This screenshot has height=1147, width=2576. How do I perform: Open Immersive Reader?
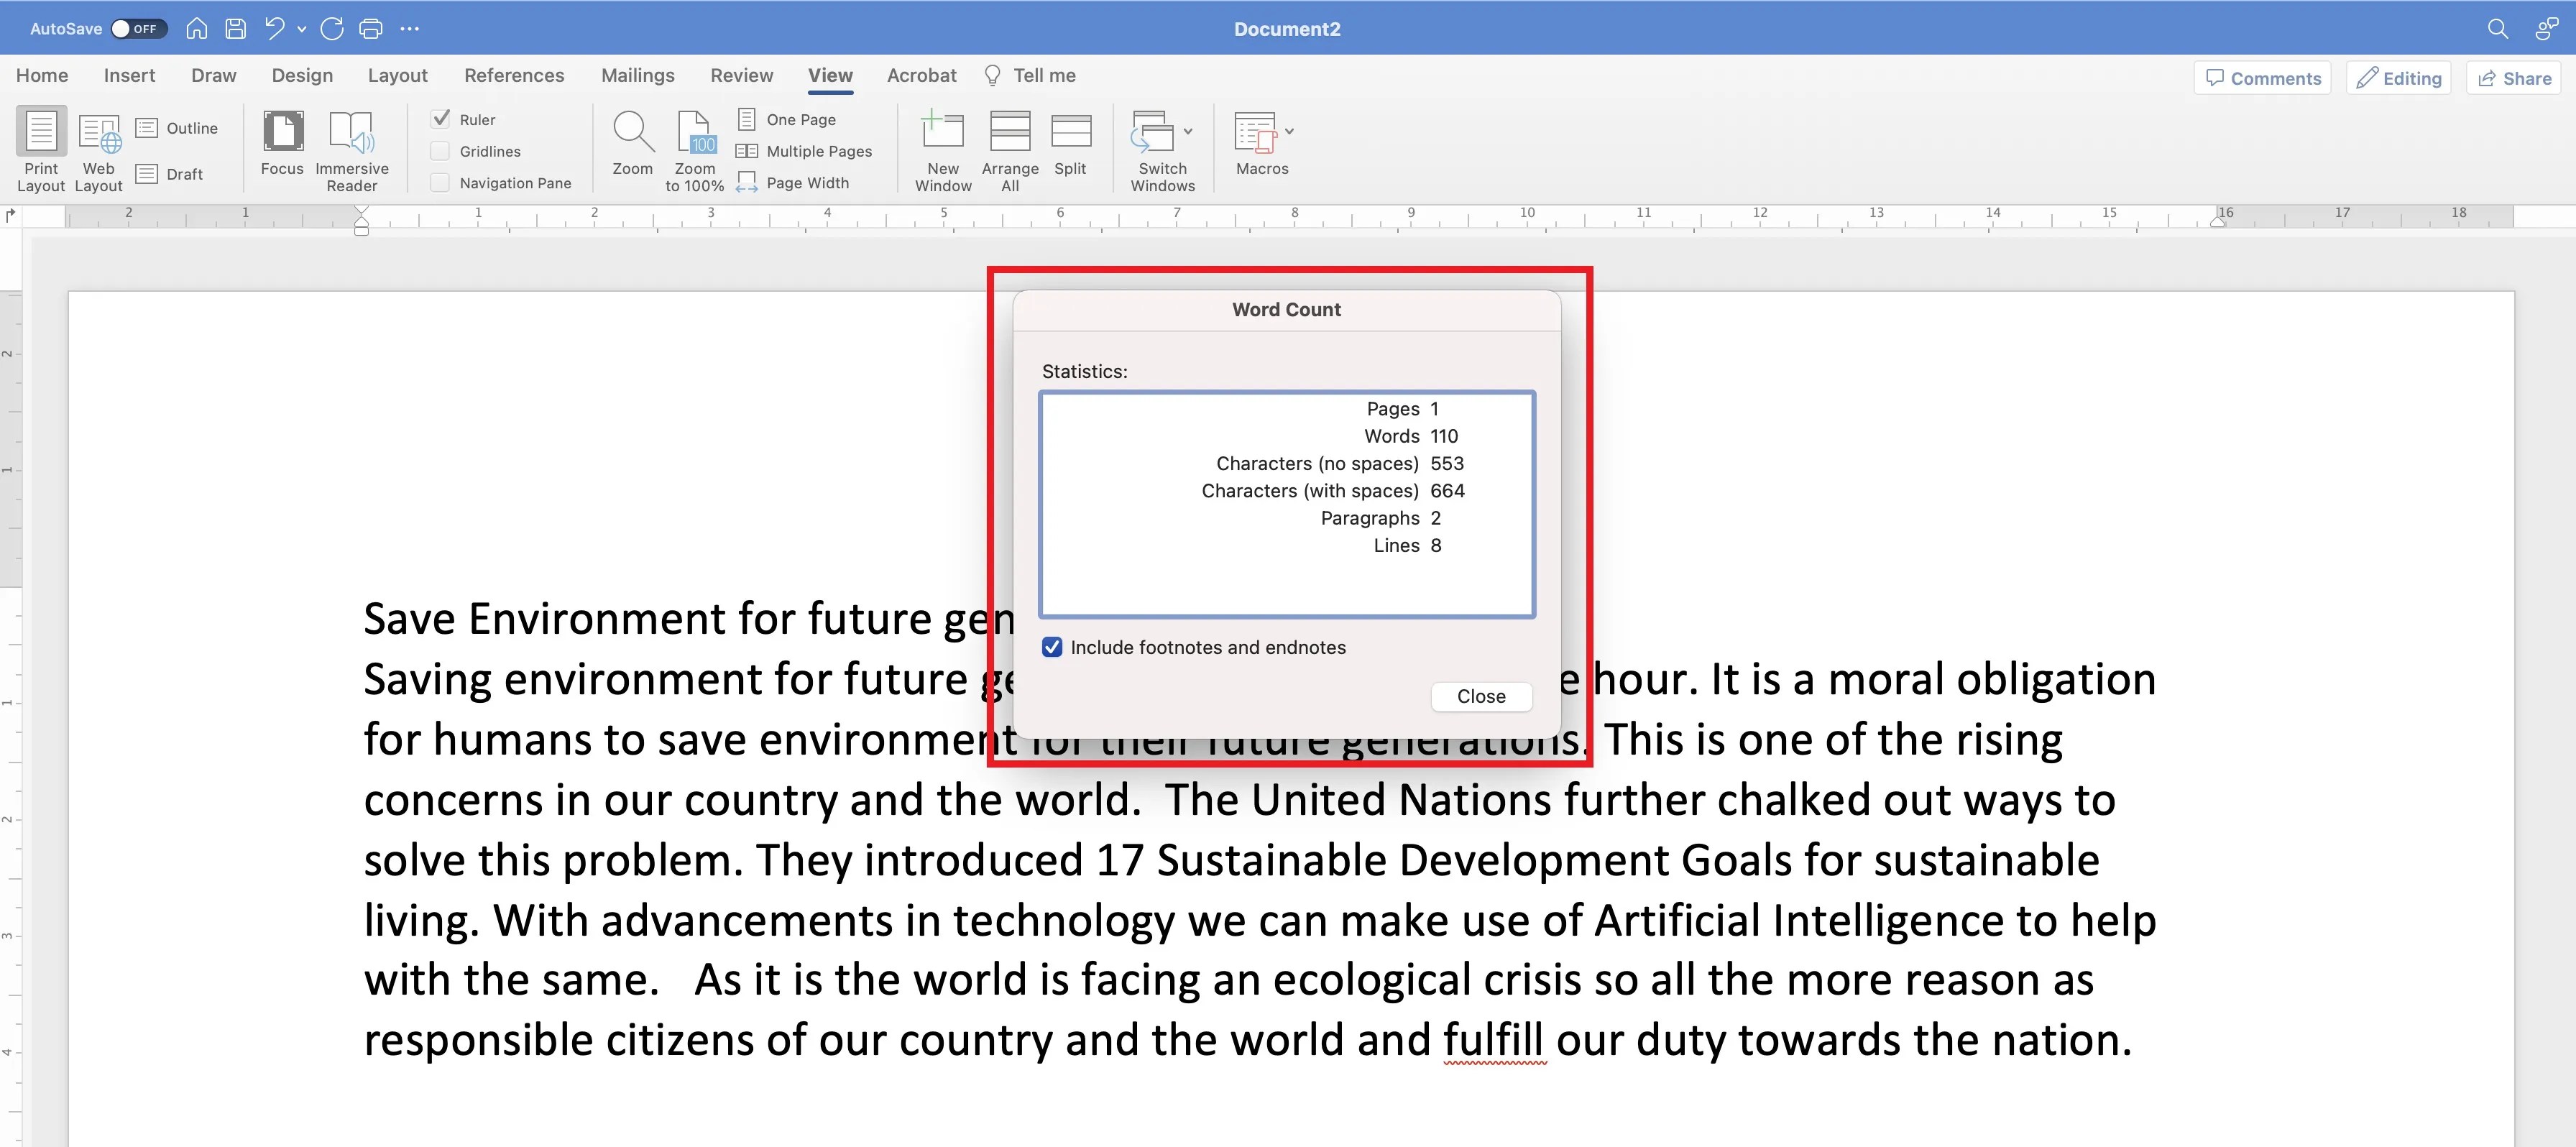352,148
